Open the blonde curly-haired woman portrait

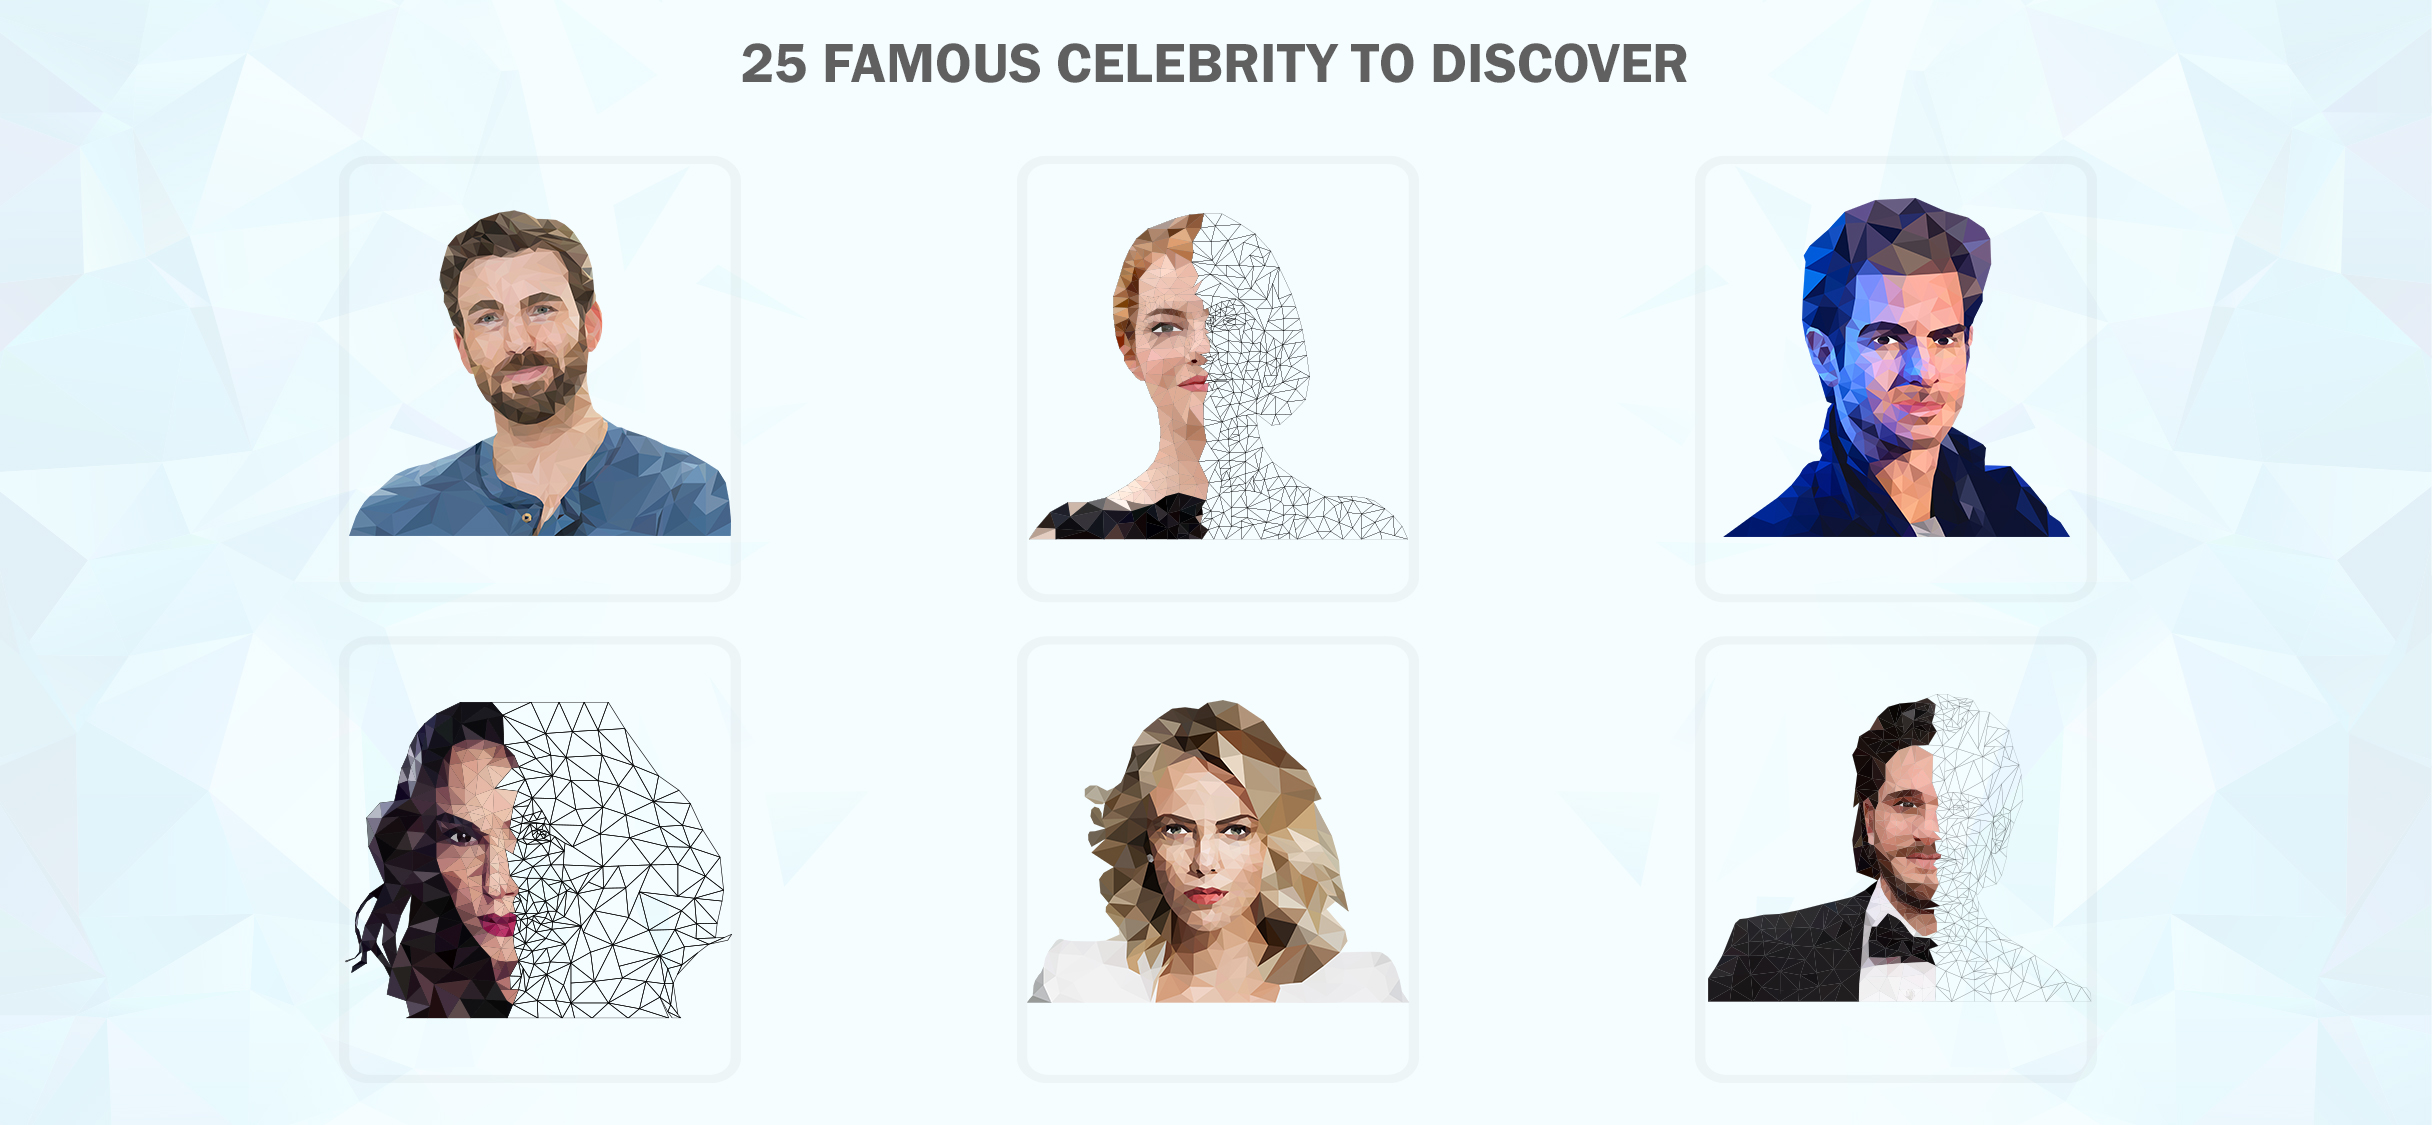[x=1217, y=851]
